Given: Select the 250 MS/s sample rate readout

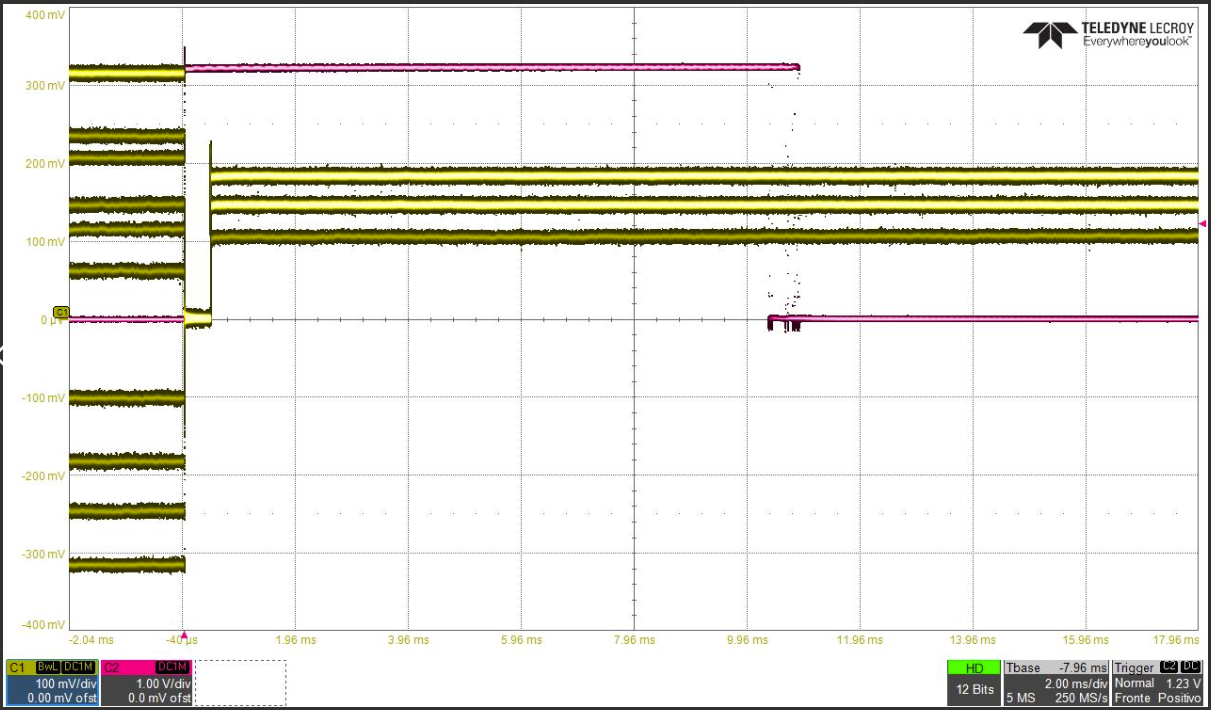Looking at the screenshot, I should click(x=1081, y=697).
